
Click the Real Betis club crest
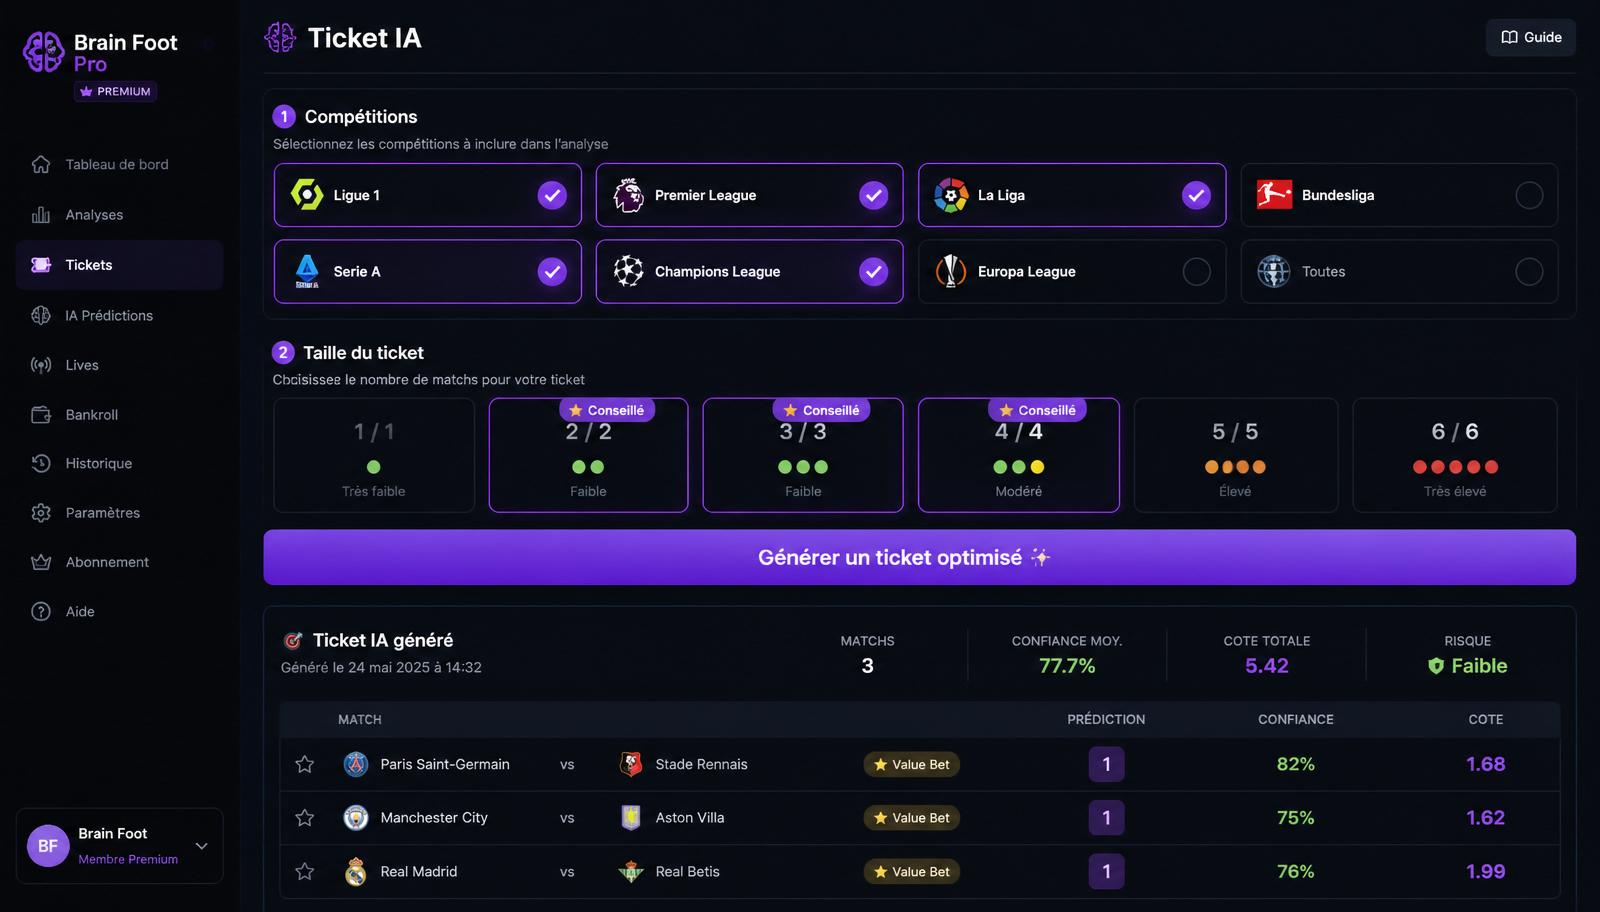click(631, 872)
